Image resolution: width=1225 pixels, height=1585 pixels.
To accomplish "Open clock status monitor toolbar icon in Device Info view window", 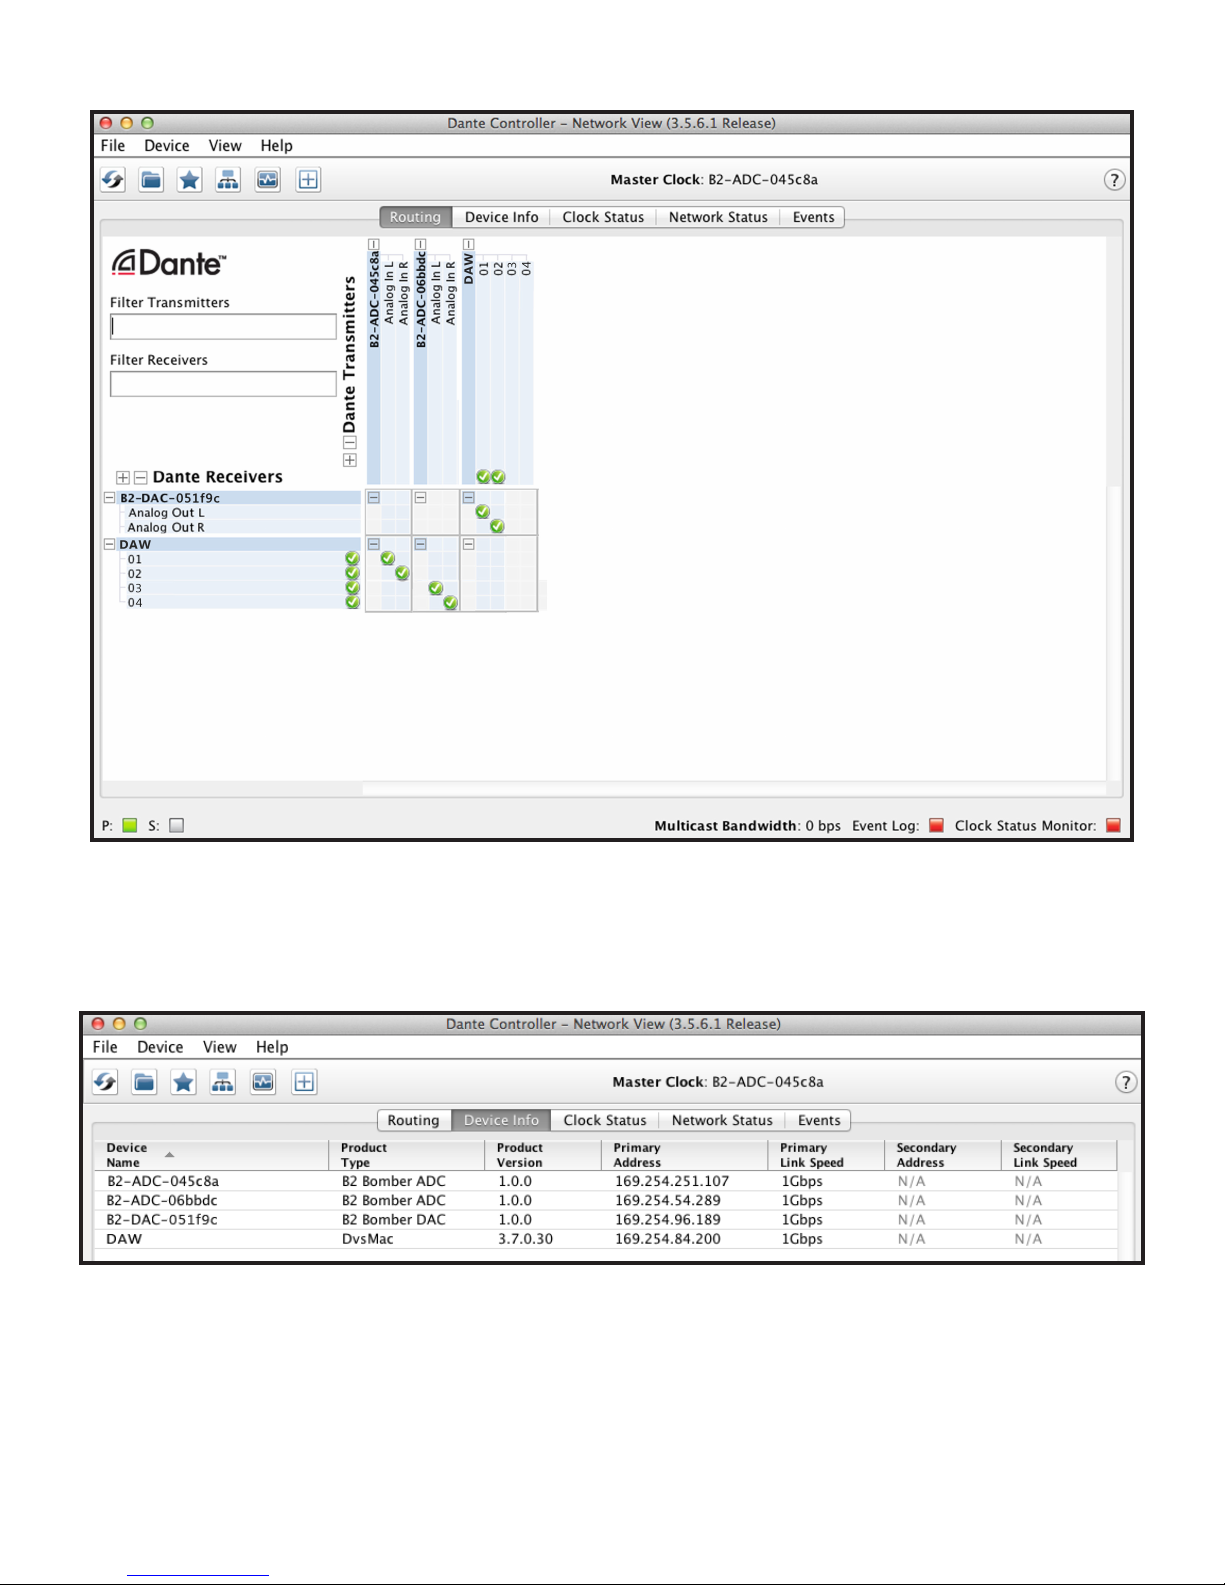I will click(263, 1082).
